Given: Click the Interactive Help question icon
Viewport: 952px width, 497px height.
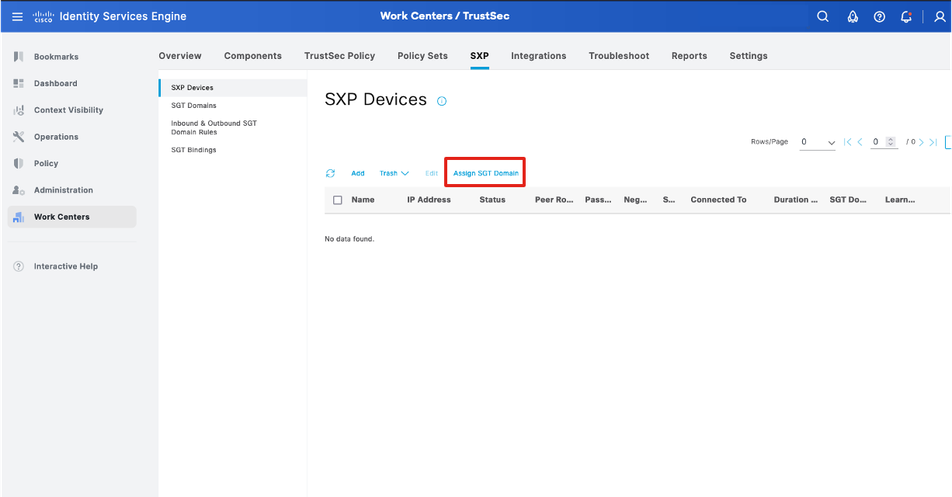Looking at the screenshot, I should [x=18, y=266].
